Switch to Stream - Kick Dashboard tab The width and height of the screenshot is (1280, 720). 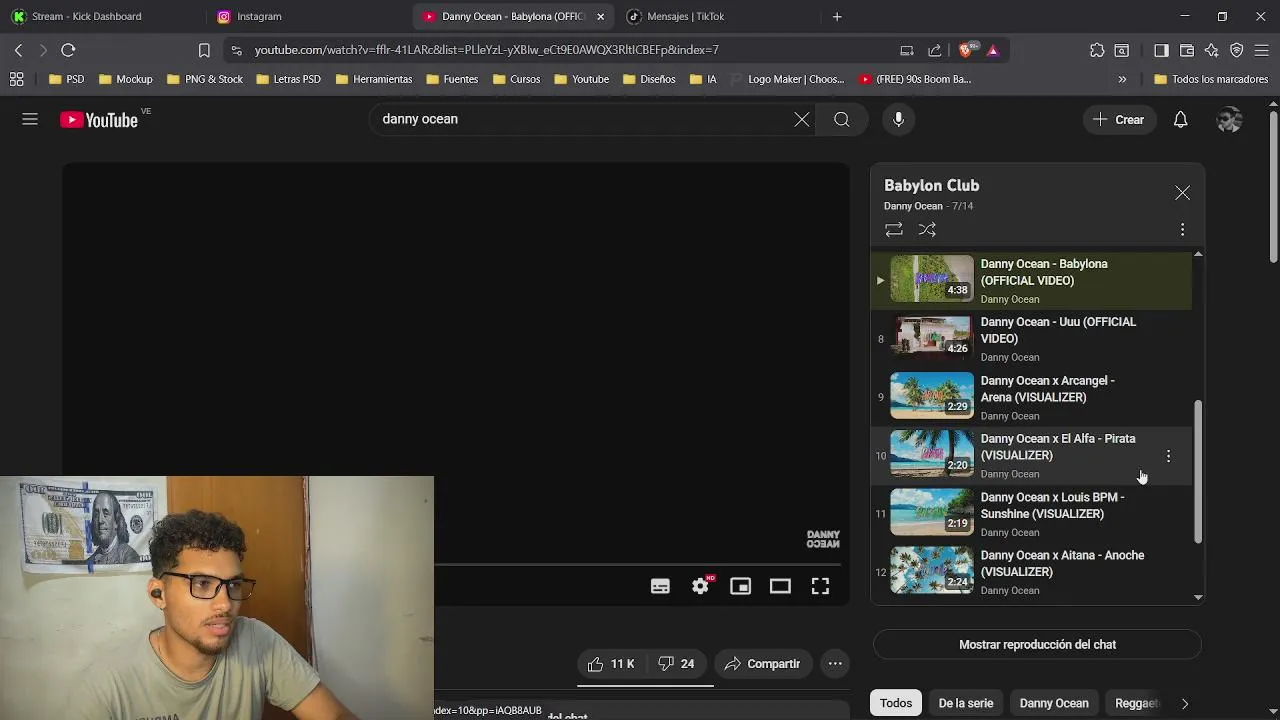coord(86,16)
